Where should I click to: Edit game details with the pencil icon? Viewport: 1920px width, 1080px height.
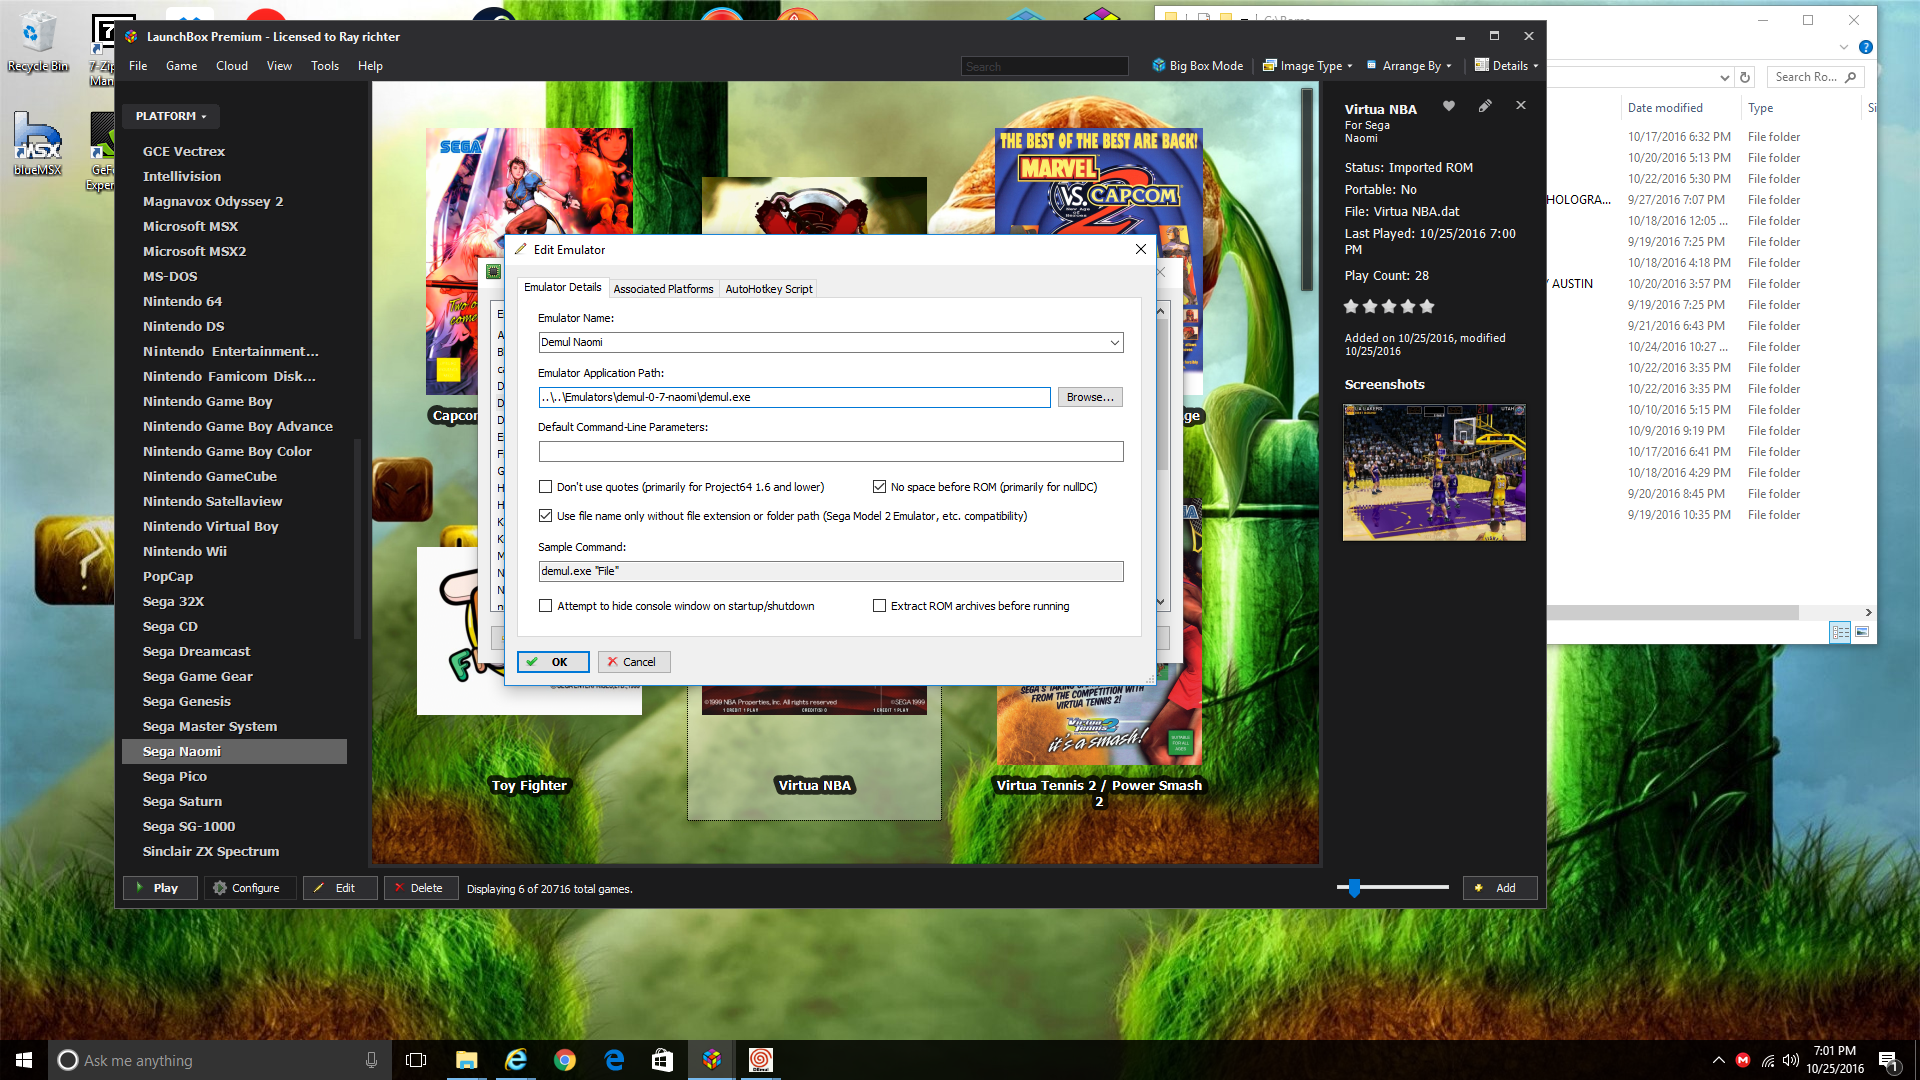pyautogui.click(x=1485, y=106)
